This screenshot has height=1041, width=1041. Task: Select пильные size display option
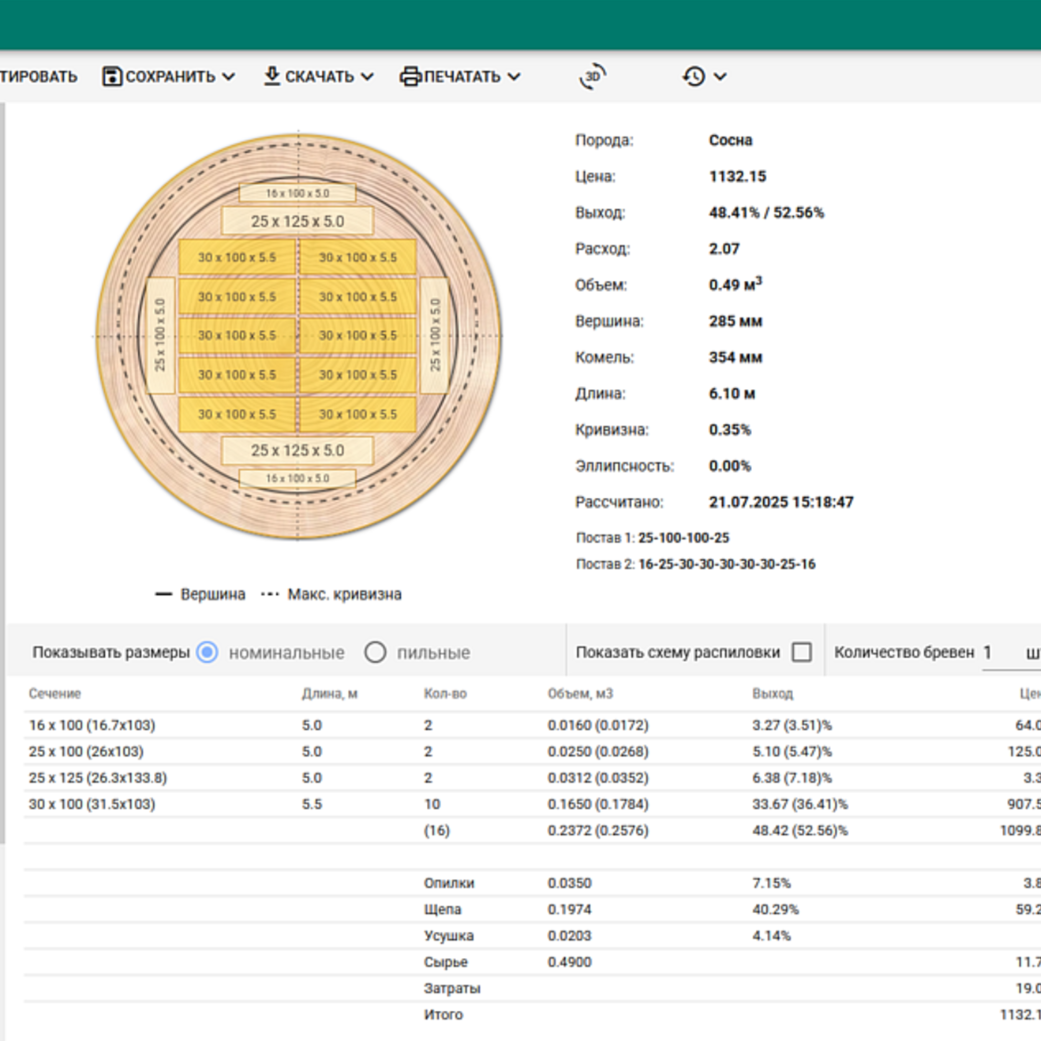tap(375, 653)
